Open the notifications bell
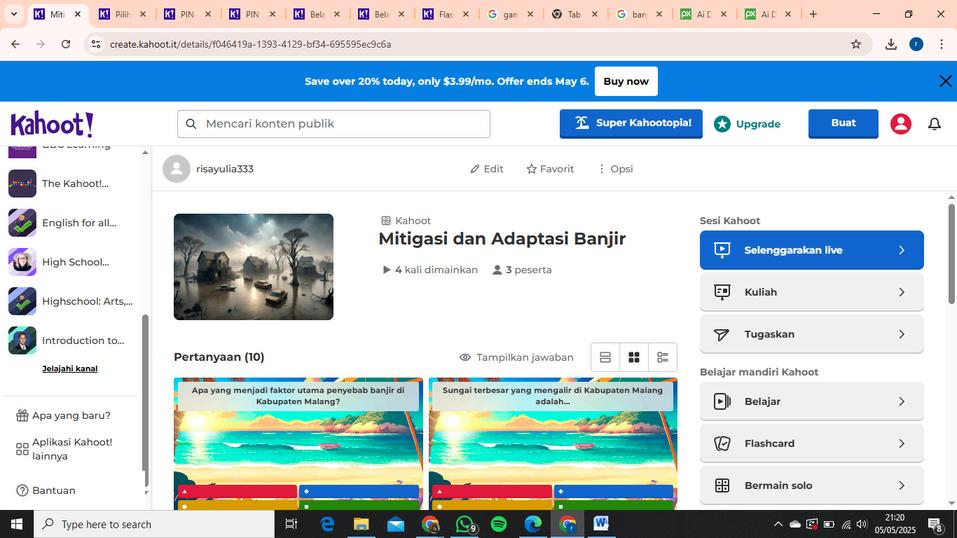The height and width of the screenshot is (538, 957). point(934,124)
